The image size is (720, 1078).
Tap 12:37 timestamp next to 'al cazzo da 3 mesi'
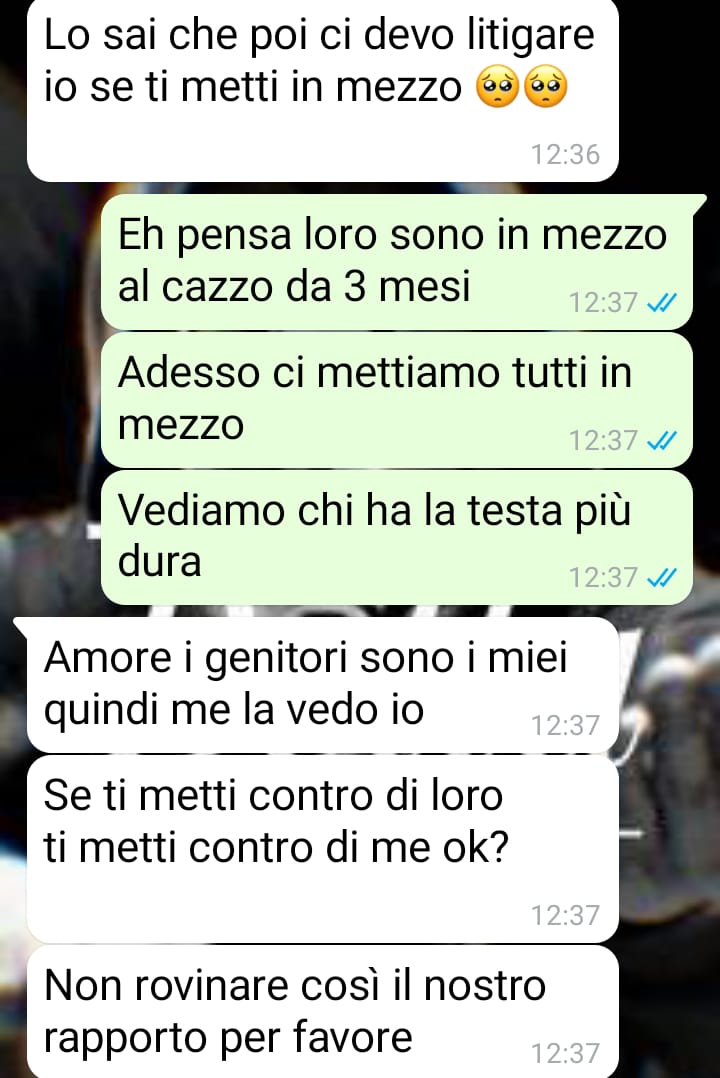point(603,302)
